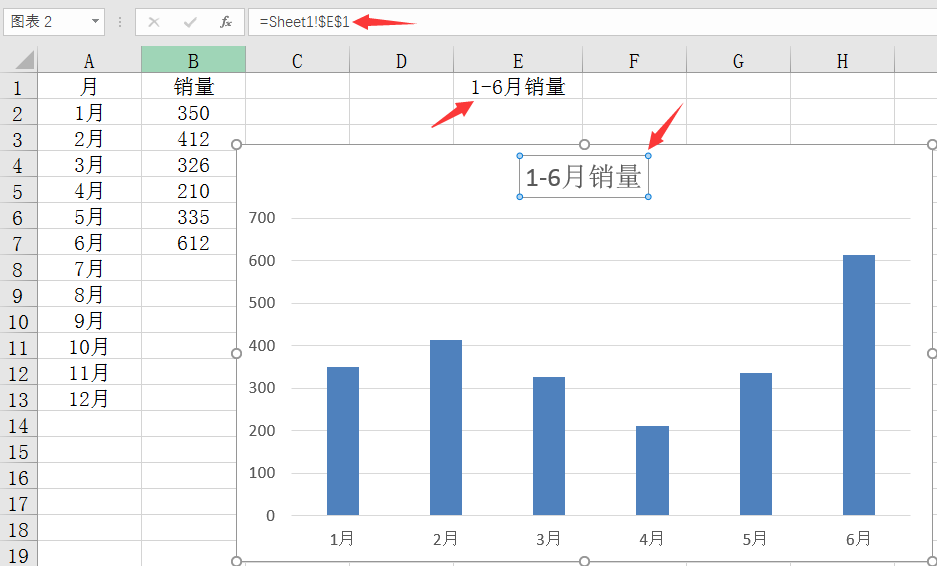This screenshot has height=566, width=937.
Task: Click the 0 value axis label
Action: point(271,515)
